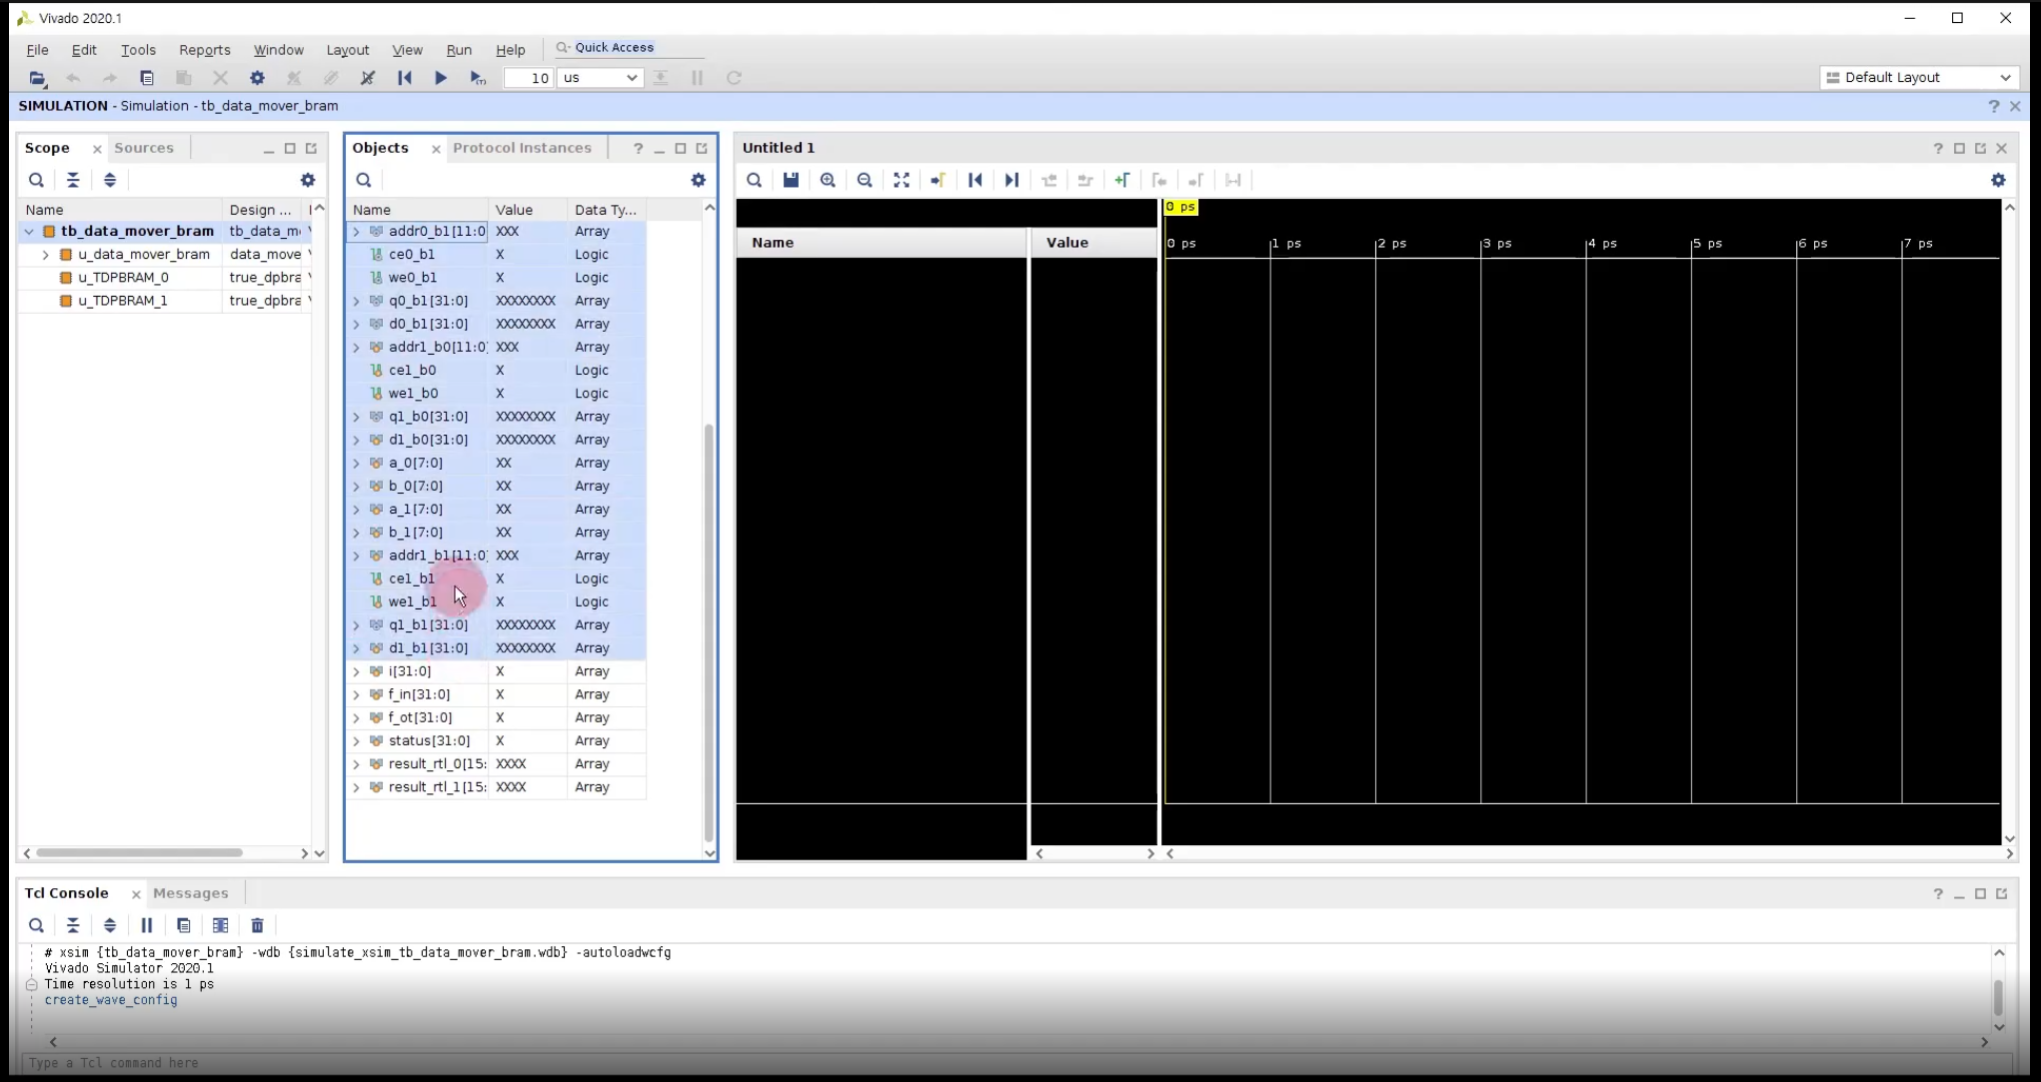Switch to Protocol Instances tab
The width and height of the screenshot is (2041, 1082).
522,148
